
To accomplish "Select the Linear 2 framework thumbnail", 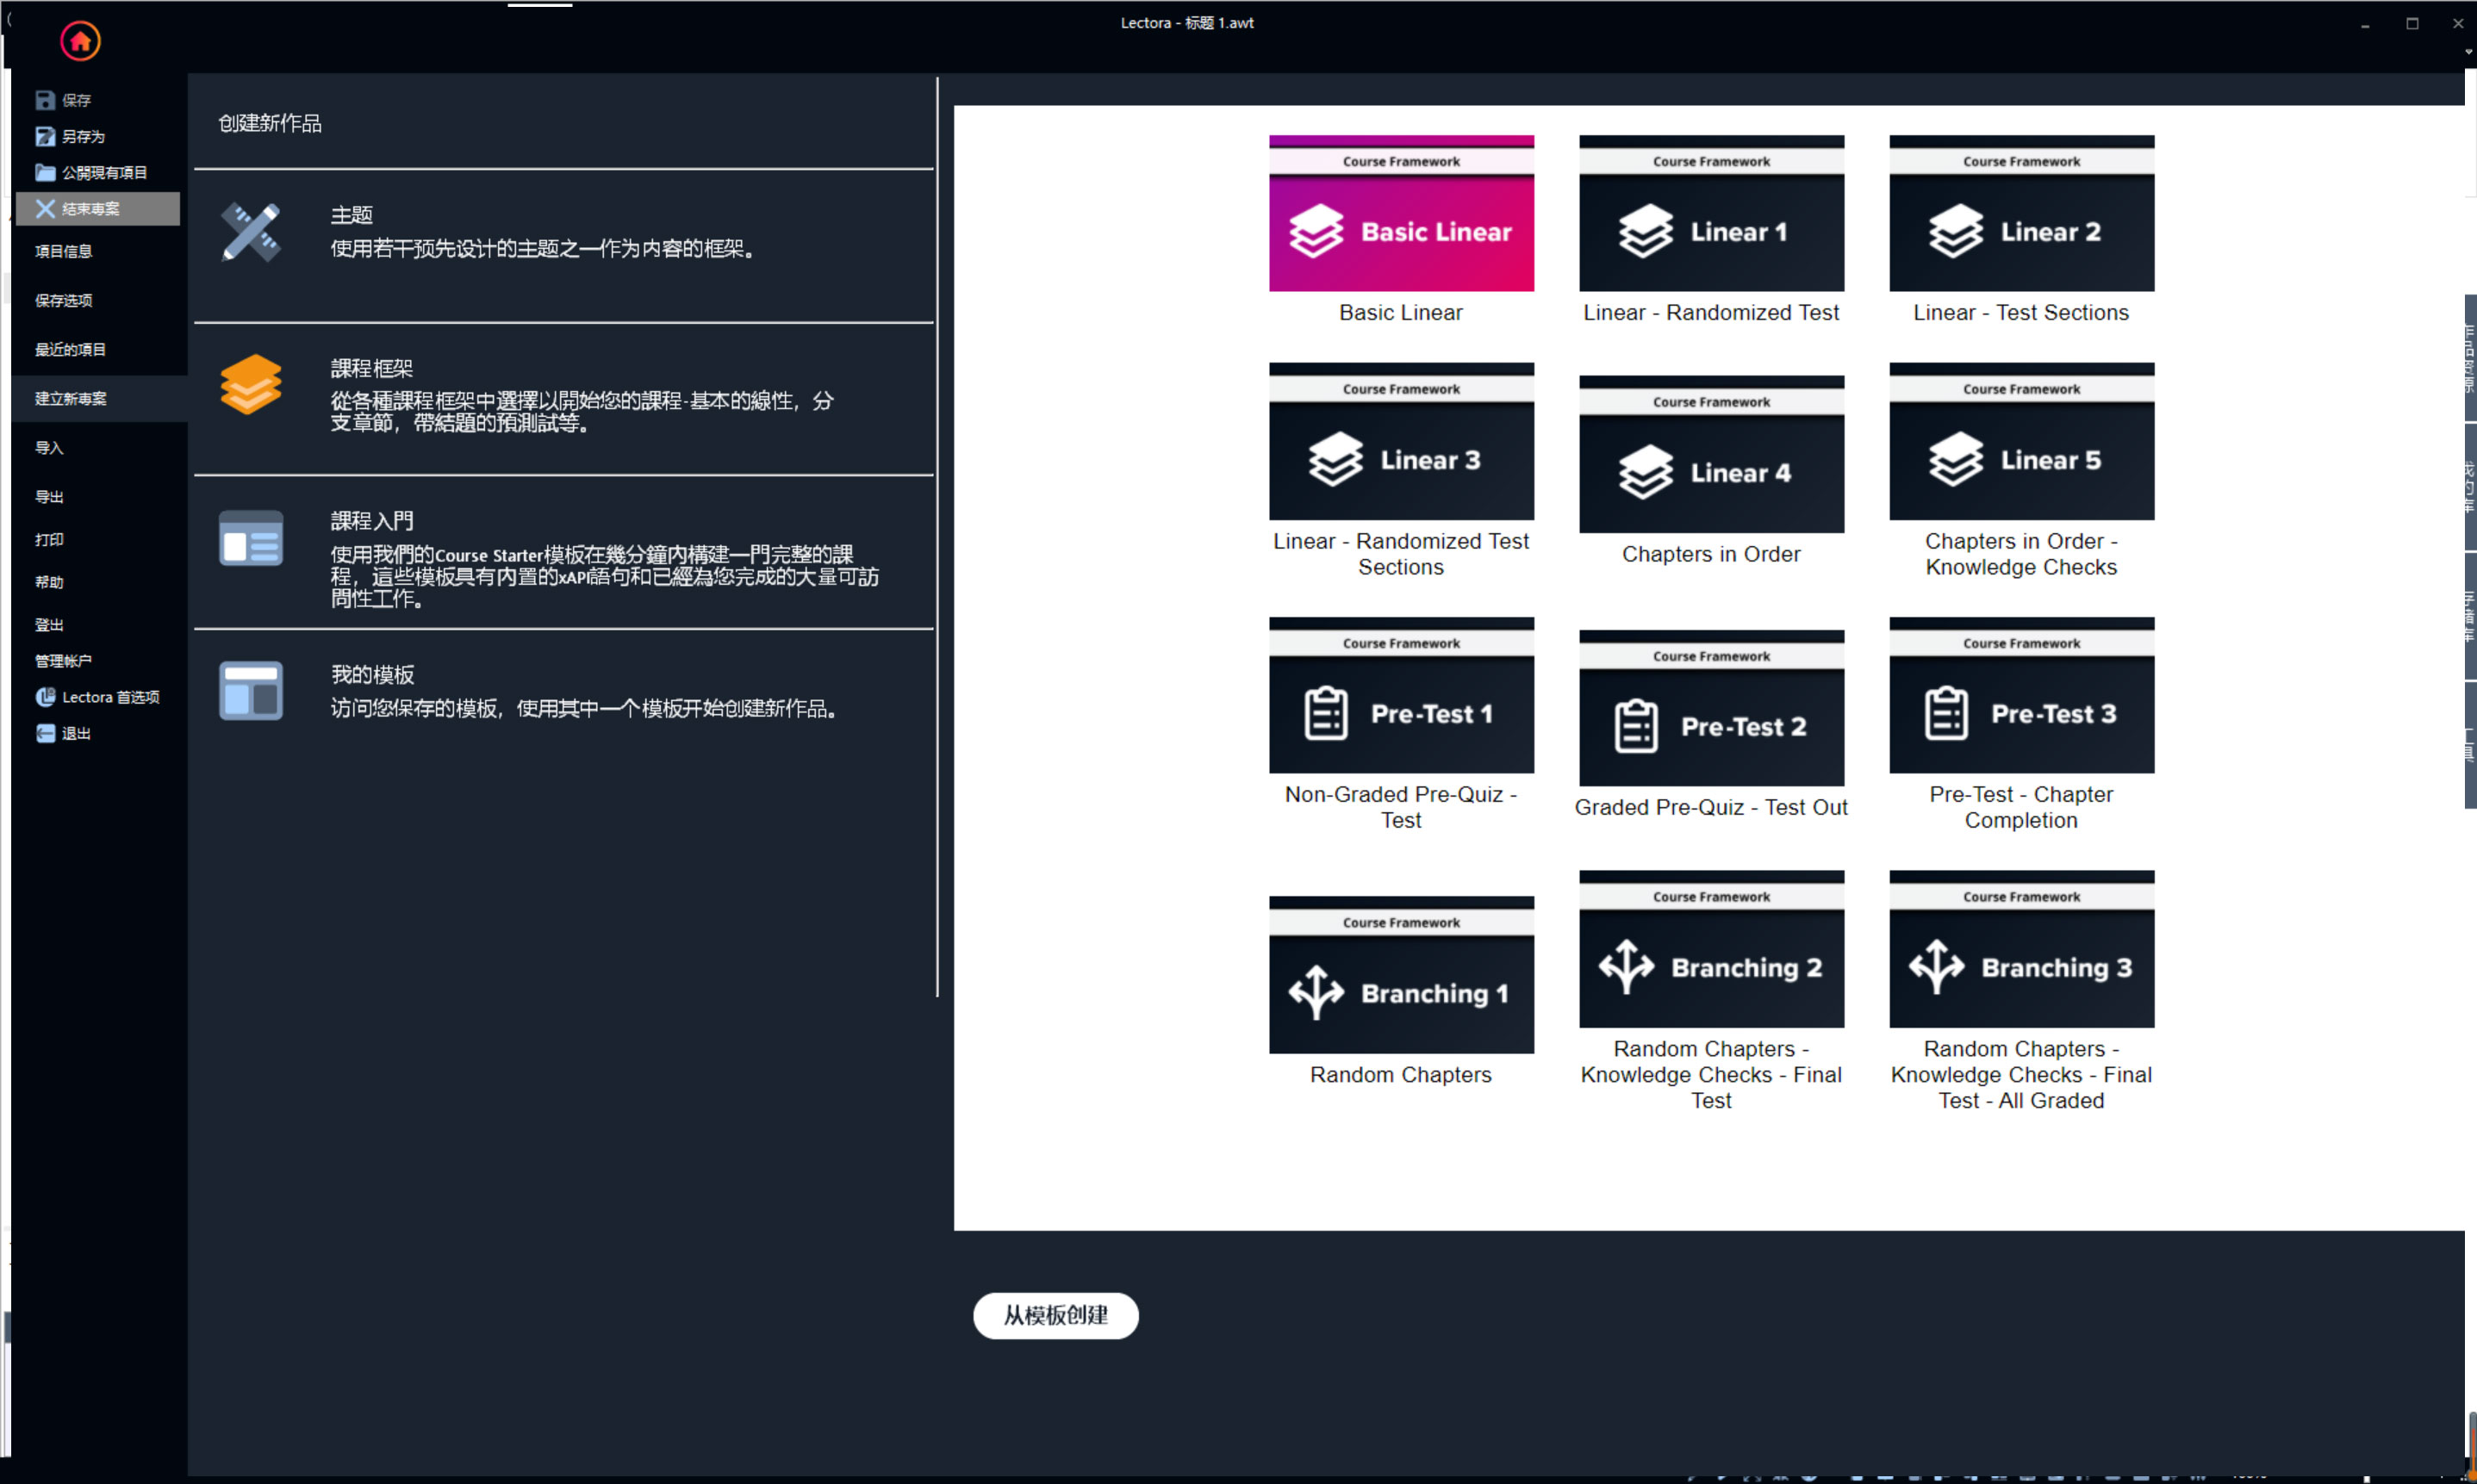I will (x=2021, y=213).
